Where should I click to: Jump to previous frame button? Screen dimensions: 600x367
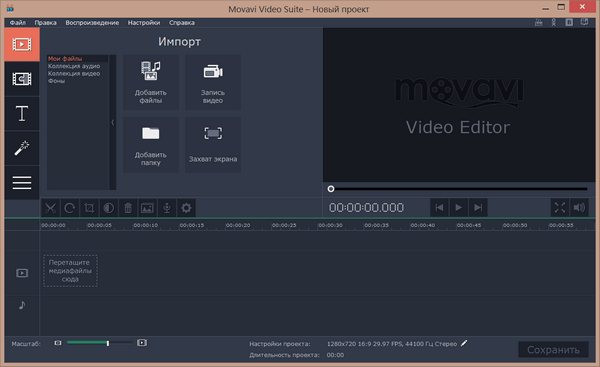tap(439, 207)
